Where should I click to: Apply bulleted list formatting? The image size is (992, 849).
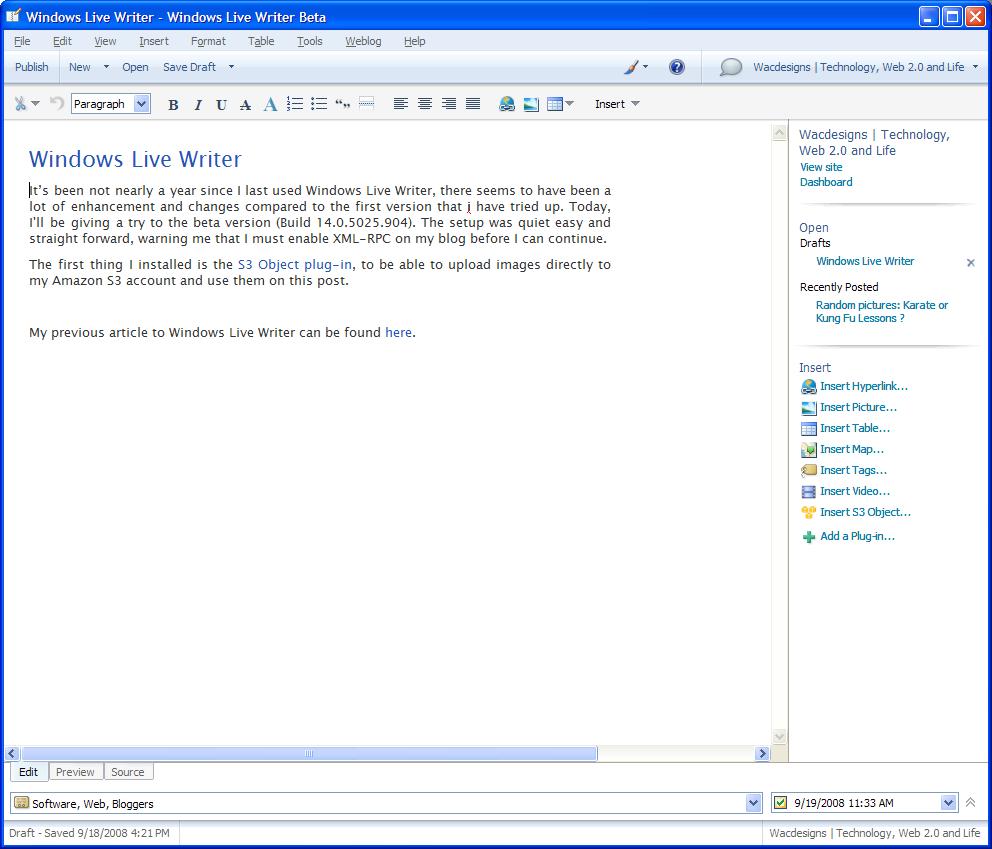(319, 104)
